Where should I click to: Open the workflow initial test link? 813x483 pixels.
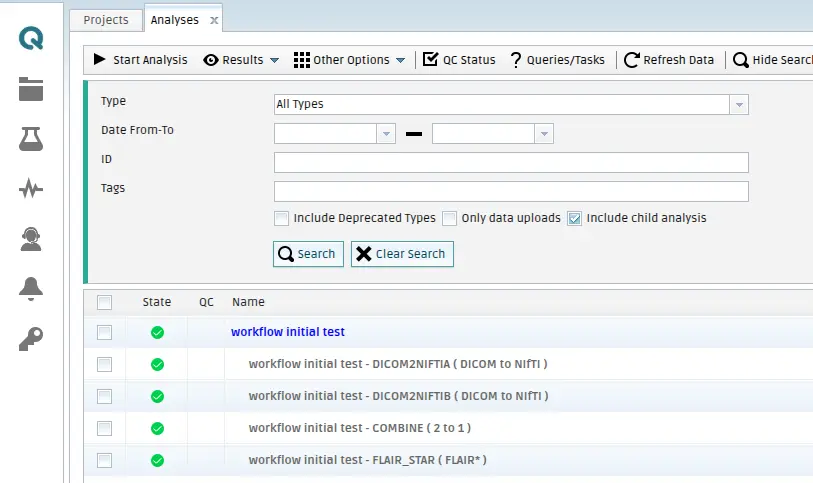288,332
